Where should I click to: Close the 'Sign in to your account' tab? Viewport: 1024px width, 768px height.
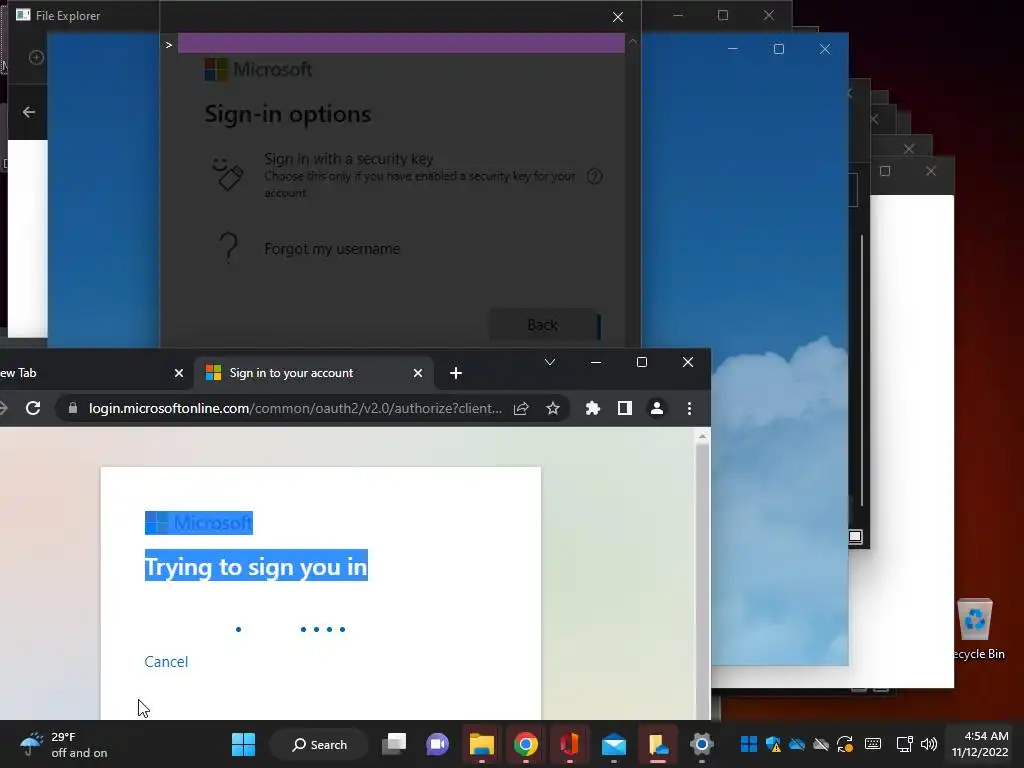pos(418,373)
